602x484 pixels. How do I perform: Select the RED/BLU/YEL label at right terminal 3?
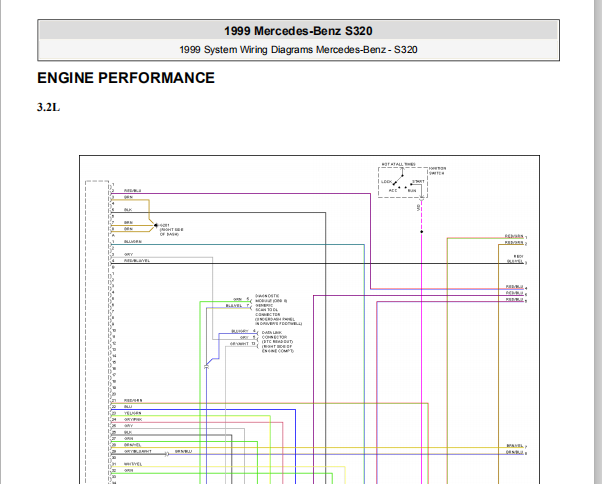click(x=515, y=259)
